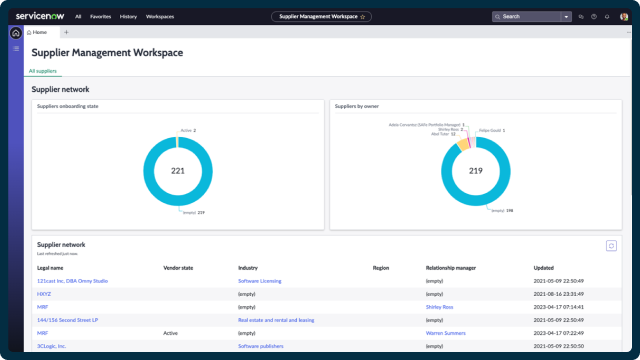Add a new tab with the plus icon
This screenshot has width=640, height=360.
click(x=66, y=32)
